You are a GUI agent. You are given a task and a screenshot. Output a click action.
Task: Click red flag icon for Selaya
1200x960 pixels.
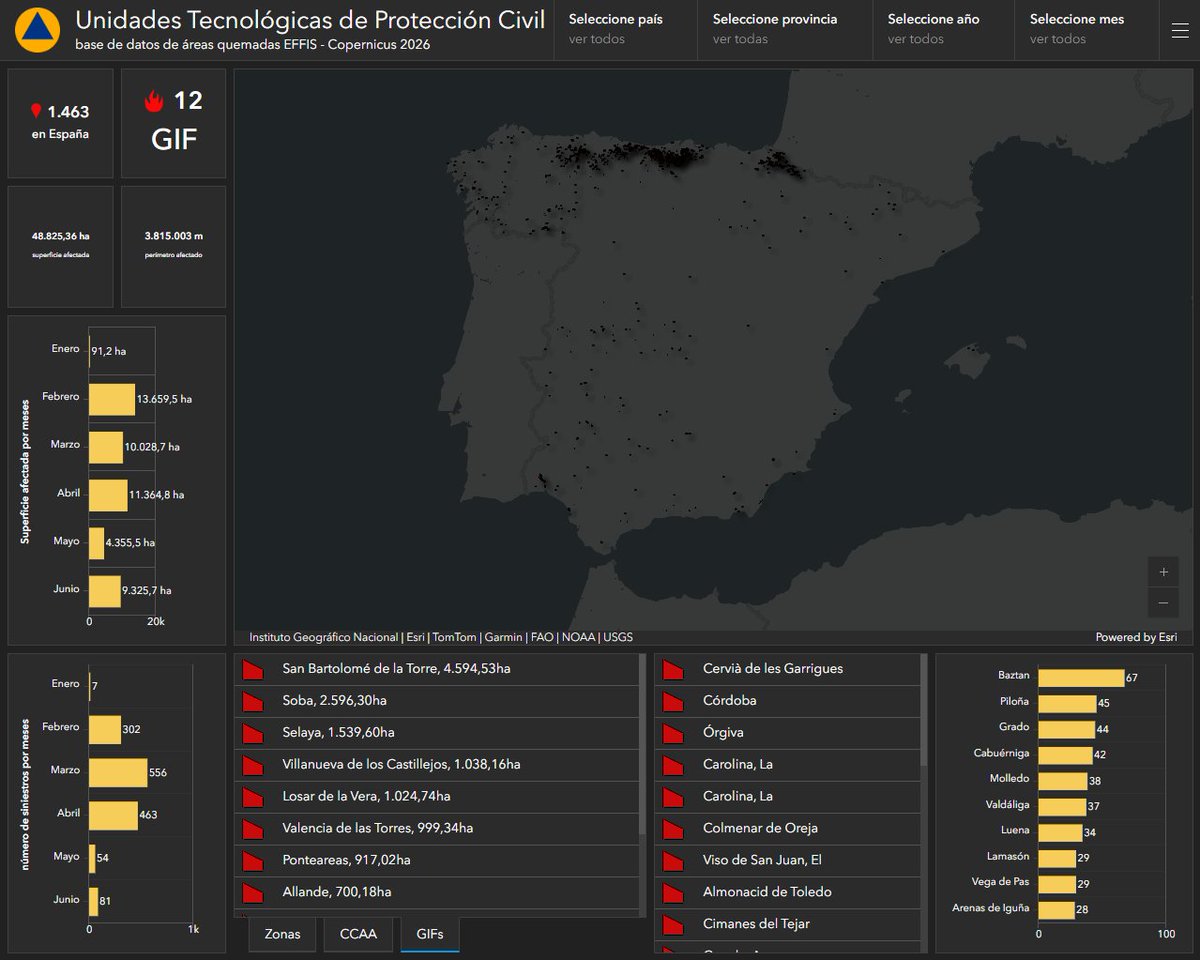tap(253, 733)
